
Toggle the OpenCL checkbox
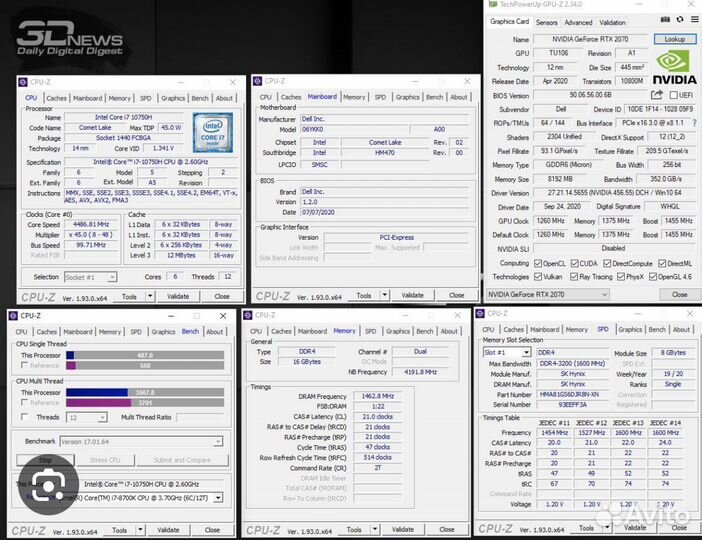[x=538, y=263]
